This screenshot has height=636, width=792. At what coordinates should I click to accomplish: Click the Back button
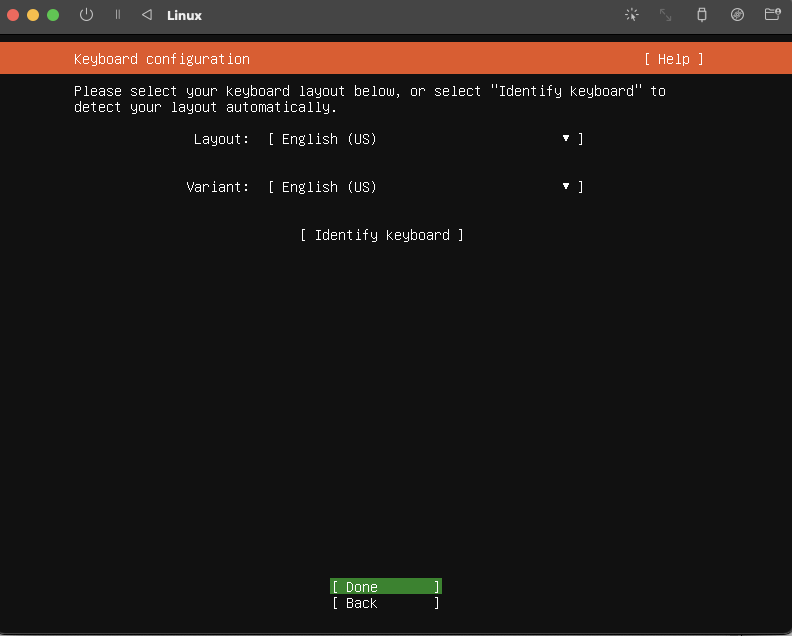[386, 603]
